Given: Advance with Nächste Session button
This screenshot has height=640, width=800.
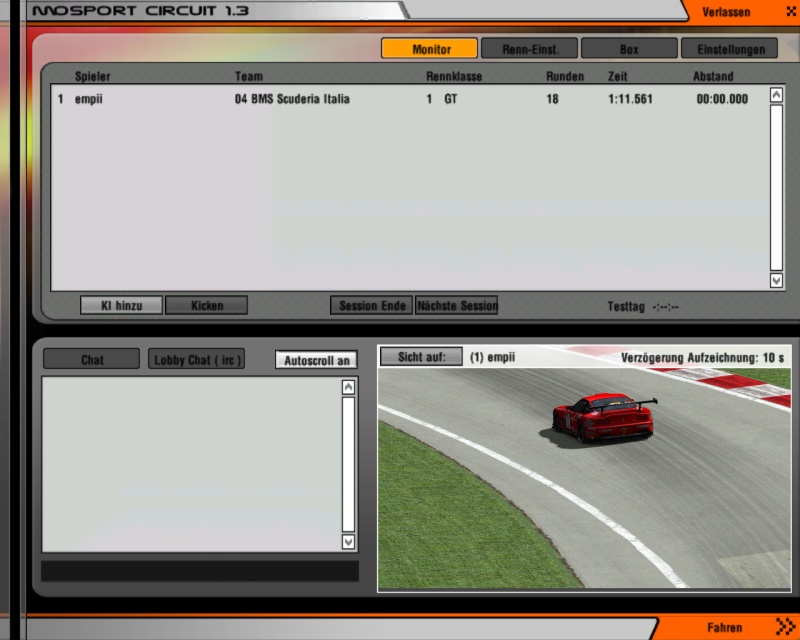Looking at the screenshot, I should (457, 305).
